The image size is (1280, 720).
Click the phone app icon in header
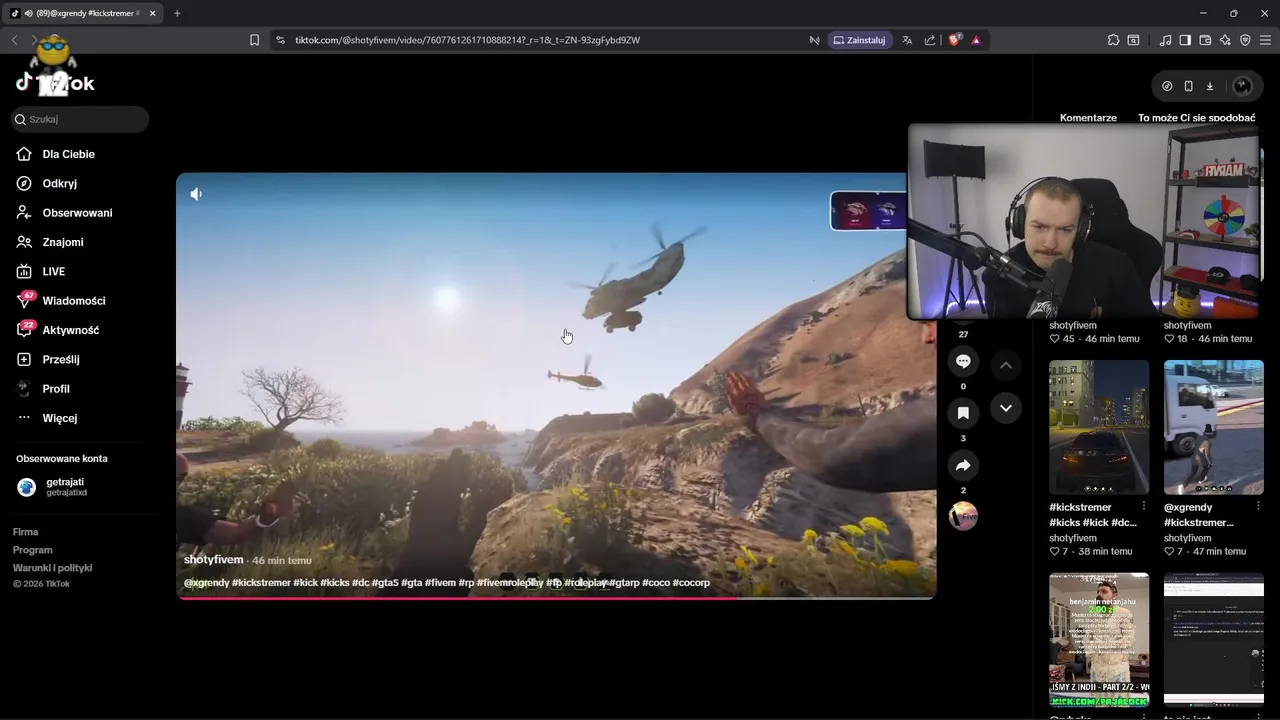tap(1188, 86)
